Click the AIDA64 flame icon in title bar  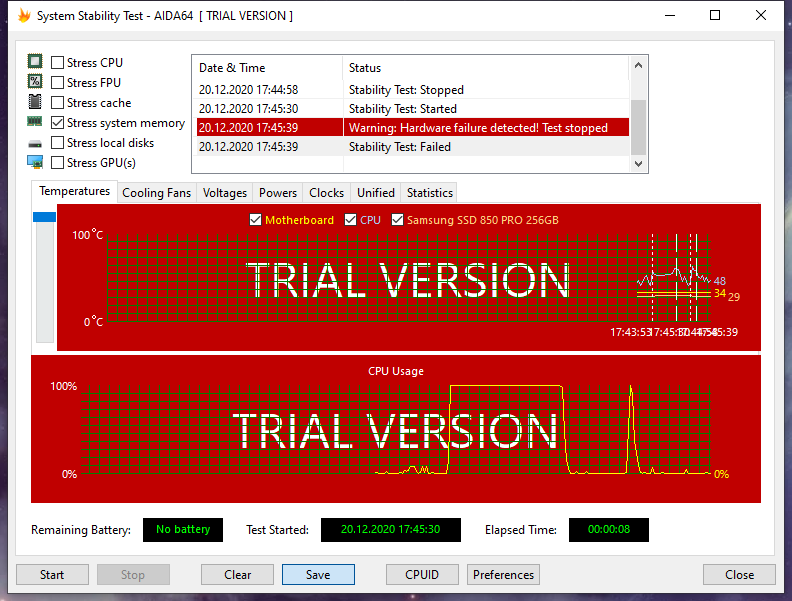tap(24, 16)
